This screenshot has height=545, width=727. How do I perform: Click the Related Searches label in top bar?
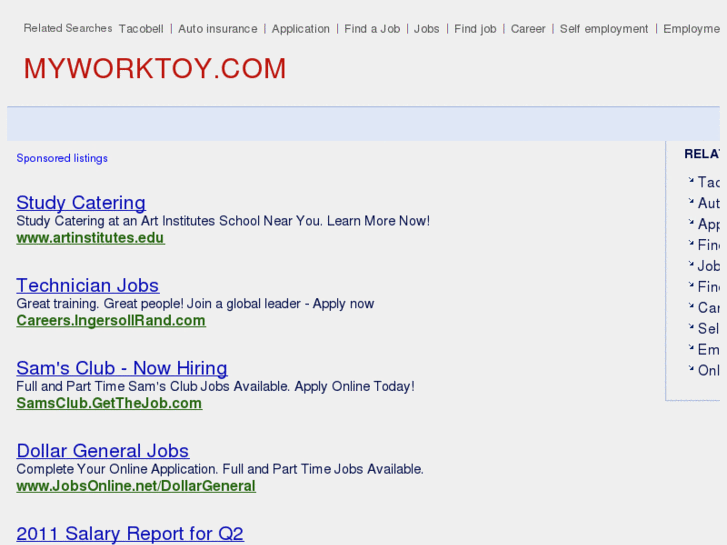coord(68,28)
